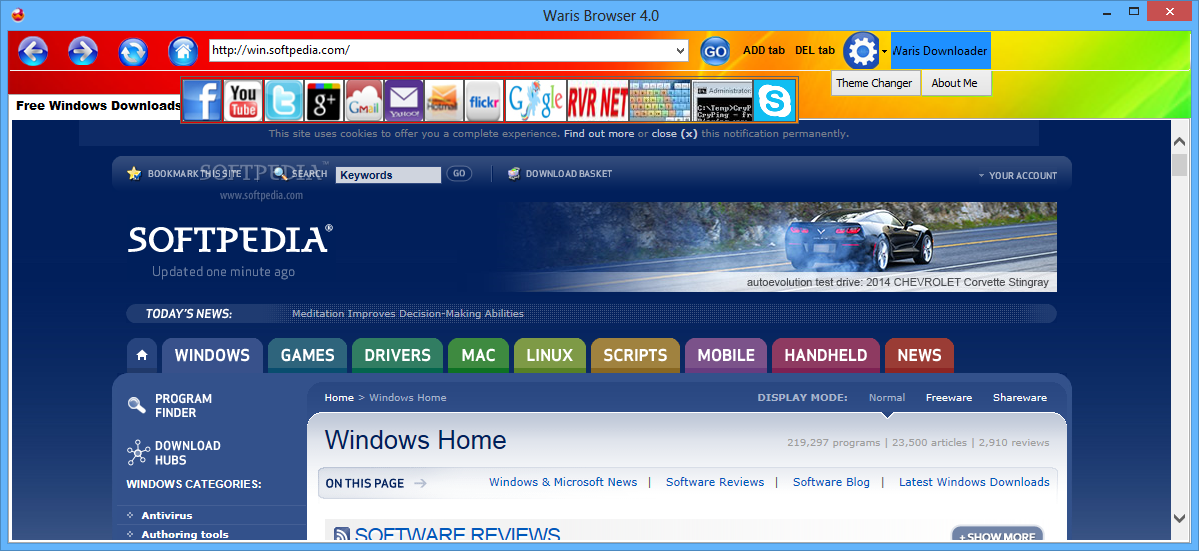Click the Waris Browser title bar icon
Viewport: 1199px width, 551px height.
tap(18, 15)
